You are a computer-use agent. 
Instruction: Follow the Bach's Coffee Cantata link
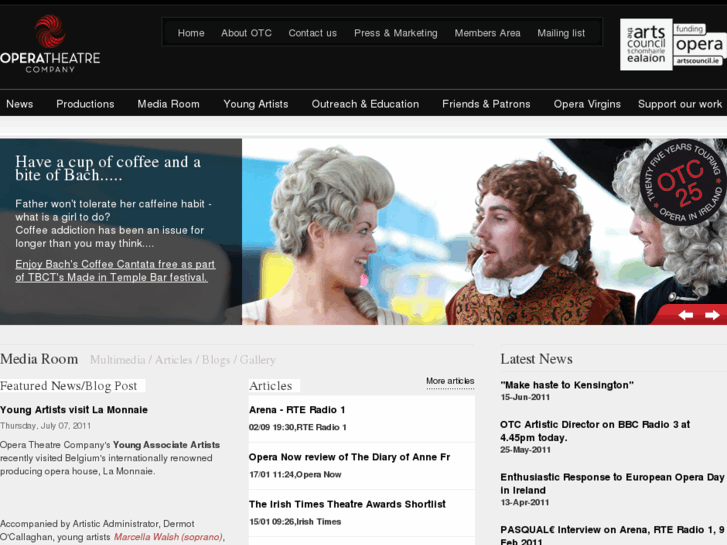point(115,271)
